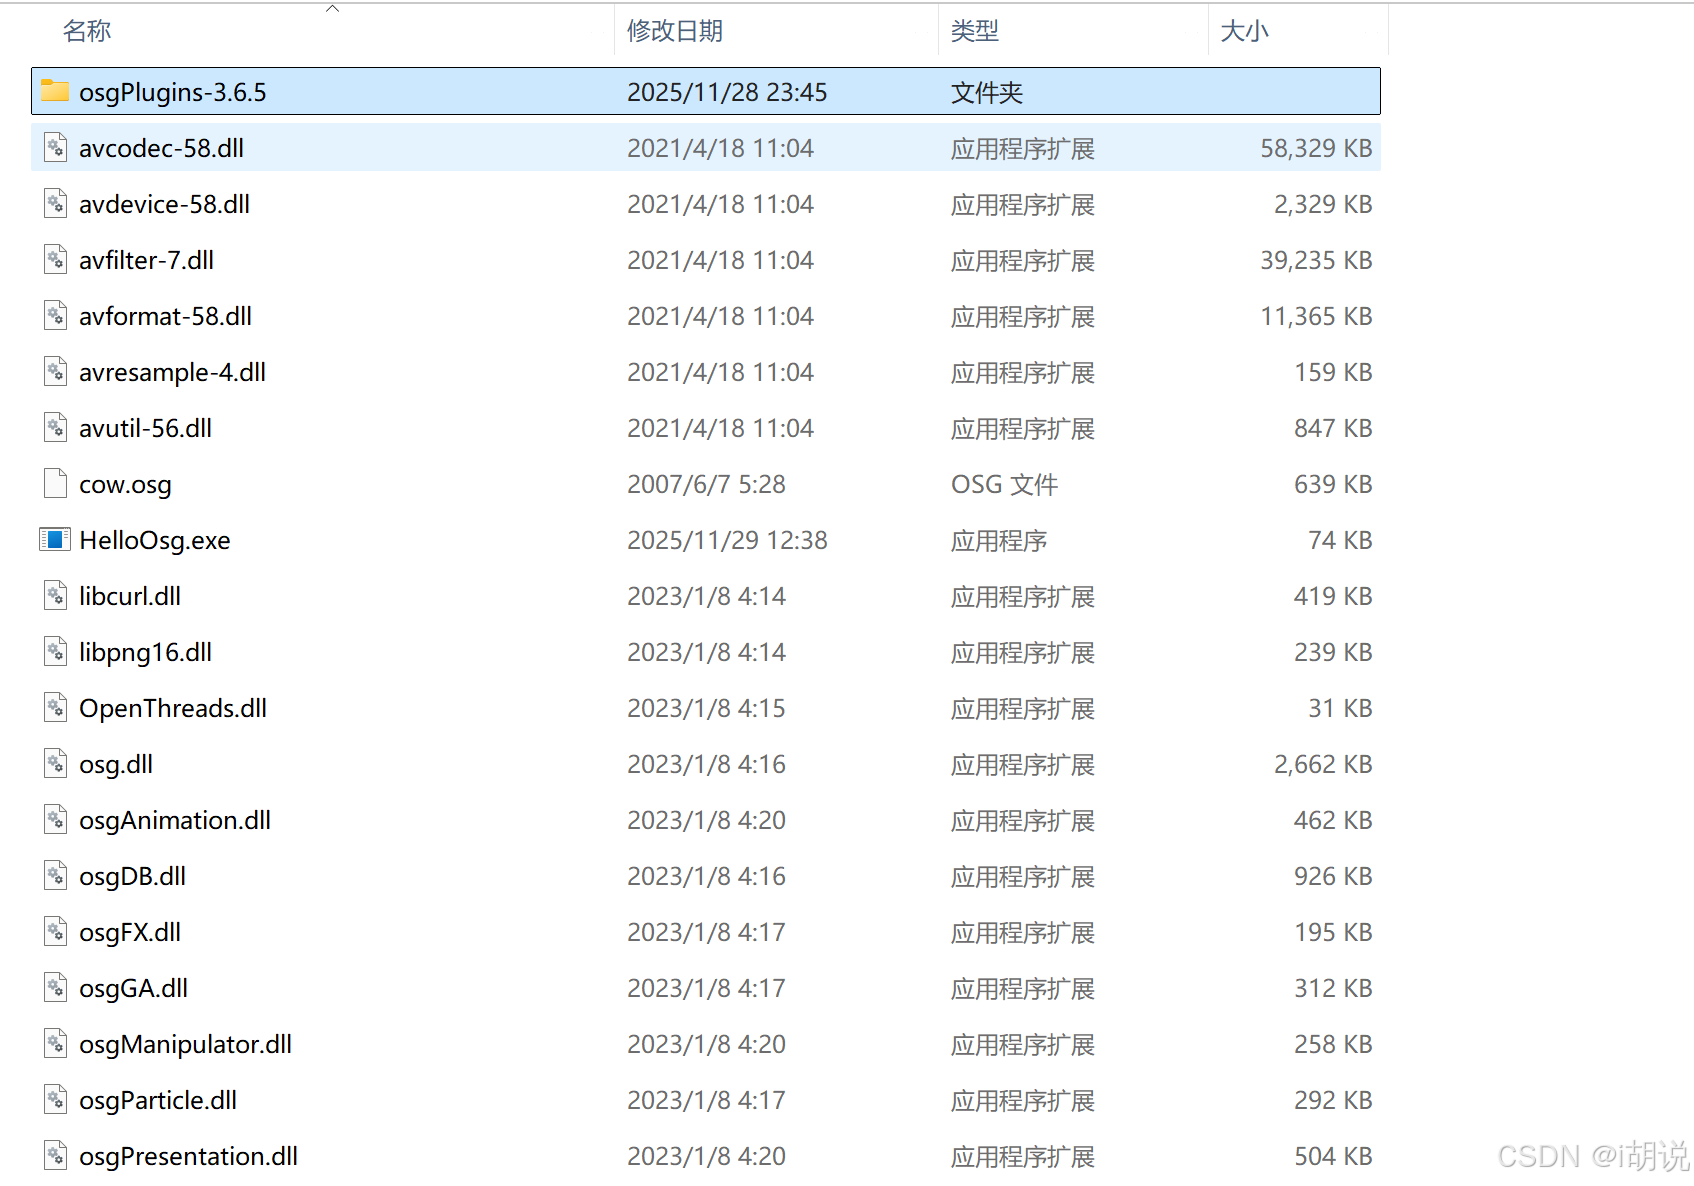Select the osgManipulator.dll file entry
This screenshot has width=1694, height=1186.
pyautogui.click(x=185, y=1043)
